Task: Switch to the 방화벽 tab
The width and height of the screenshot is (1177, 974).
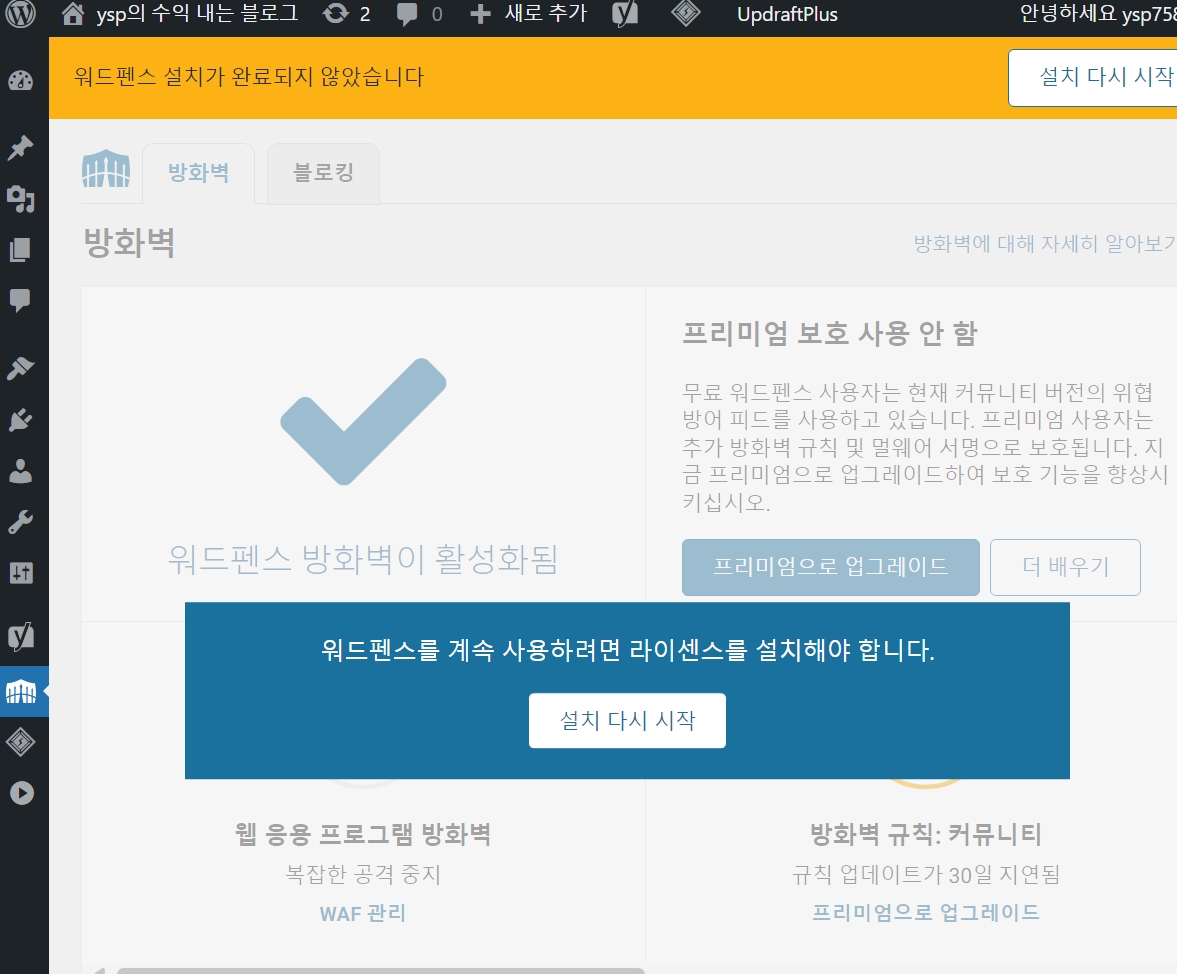Action: [198, 173]
